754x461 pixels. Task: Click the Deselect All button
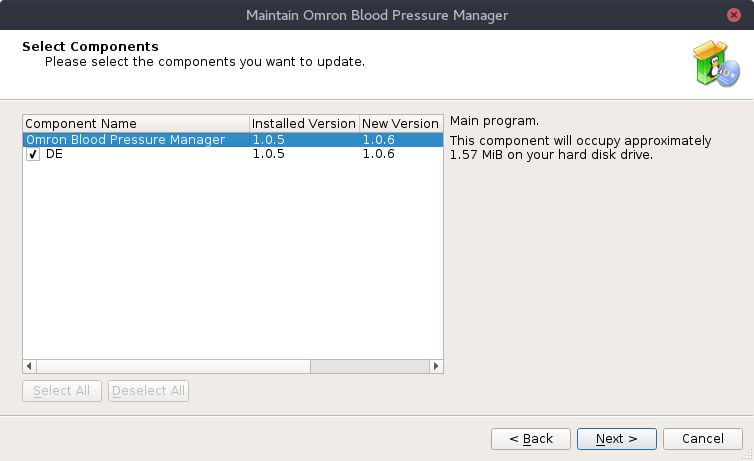point(148,391)
